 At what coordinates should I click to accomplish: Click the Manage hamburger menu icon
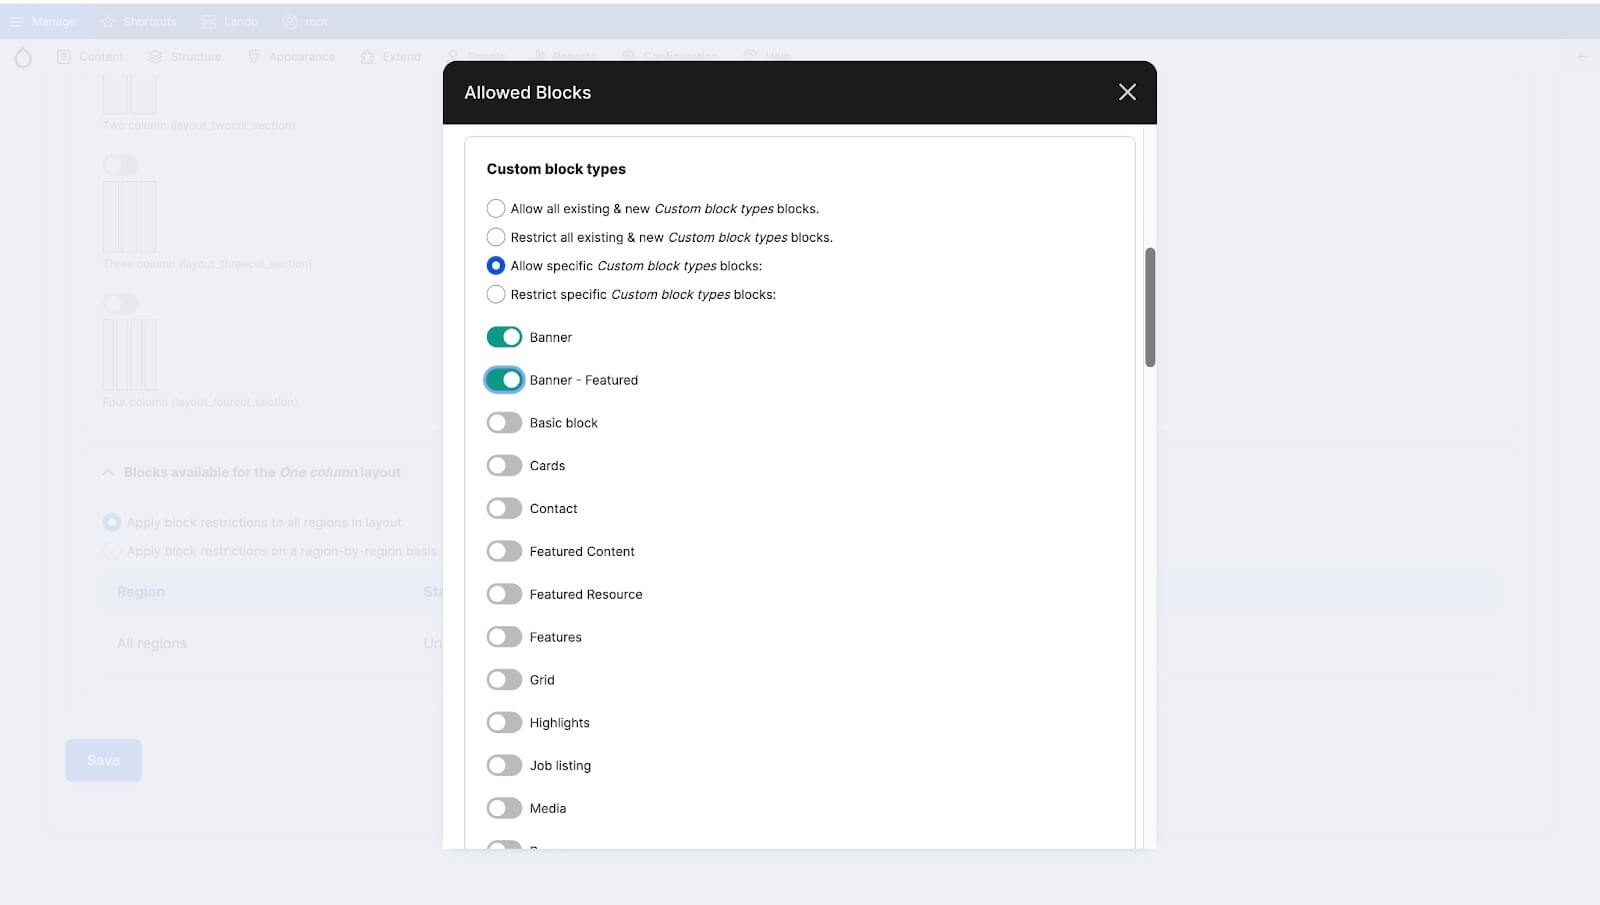tap(17, 22)
